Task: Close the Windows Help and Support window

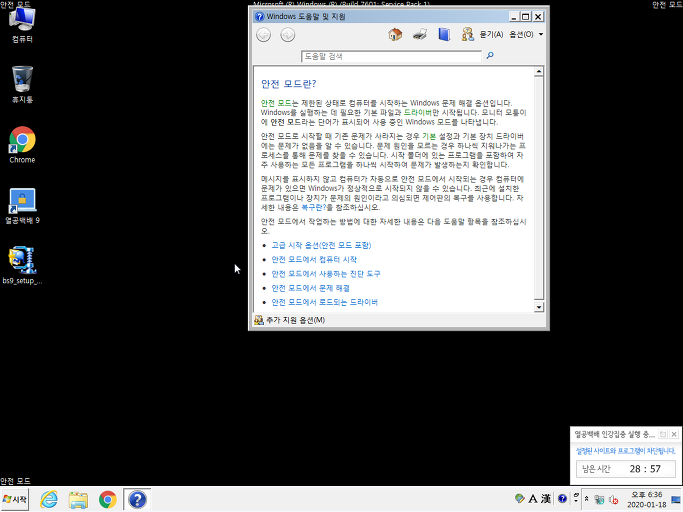Action: pyautogui.click(x=538, y=17)
